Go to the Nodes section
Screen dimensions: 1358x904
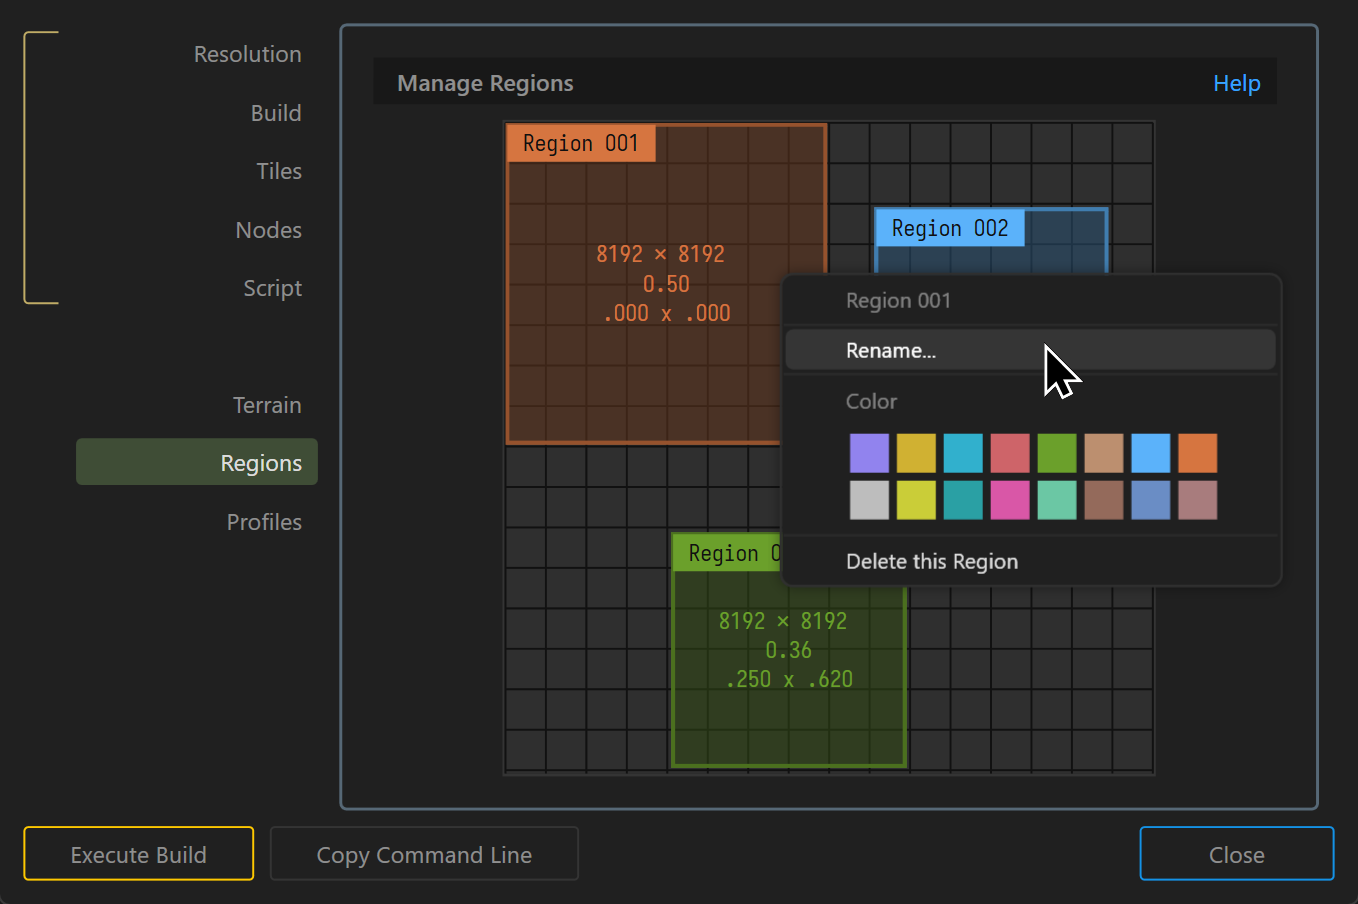click(x=268, y=230)
